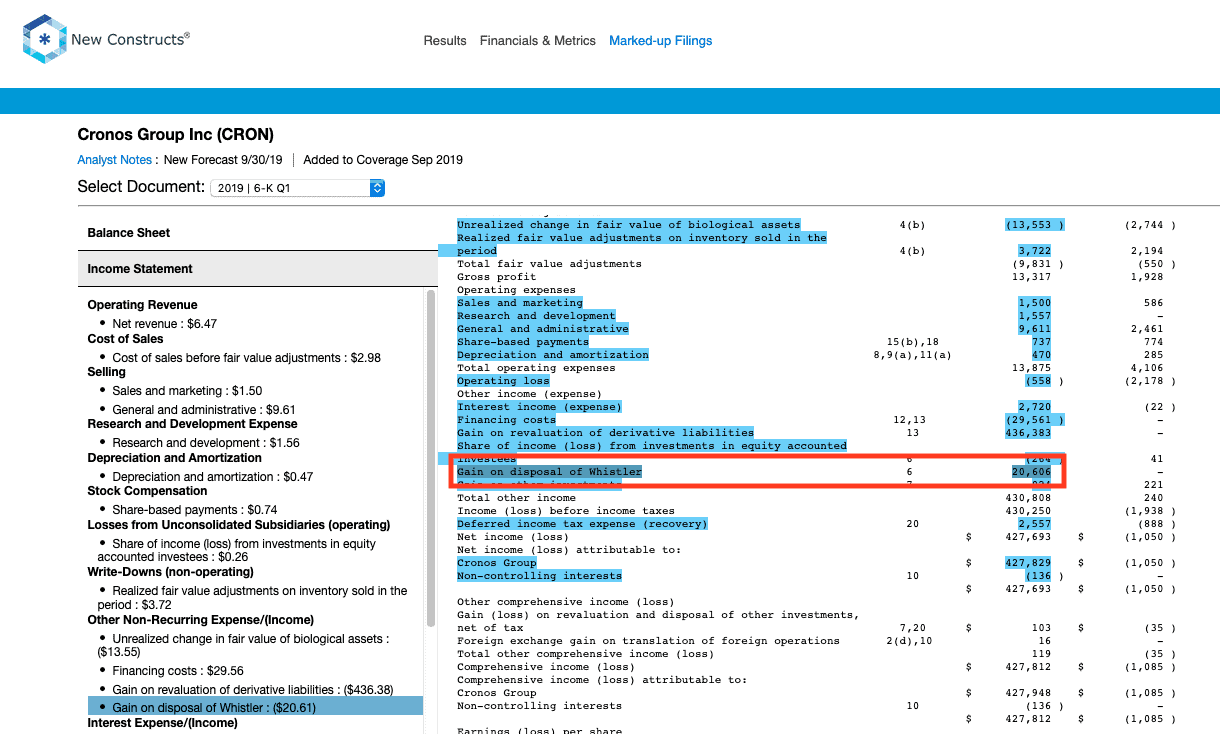1220x734 pixels.
Task: Open the Select Document dropdown
Action: pyautogui.click(x=297, y=188)
